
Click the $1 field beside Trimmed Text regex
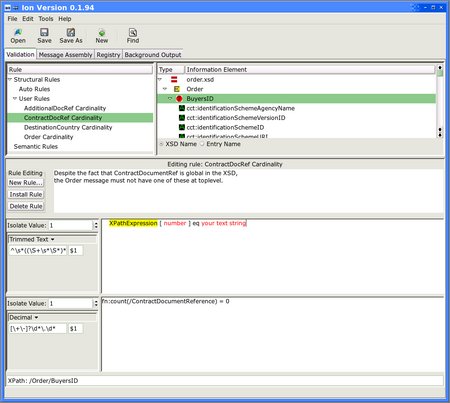click(76, 250)
